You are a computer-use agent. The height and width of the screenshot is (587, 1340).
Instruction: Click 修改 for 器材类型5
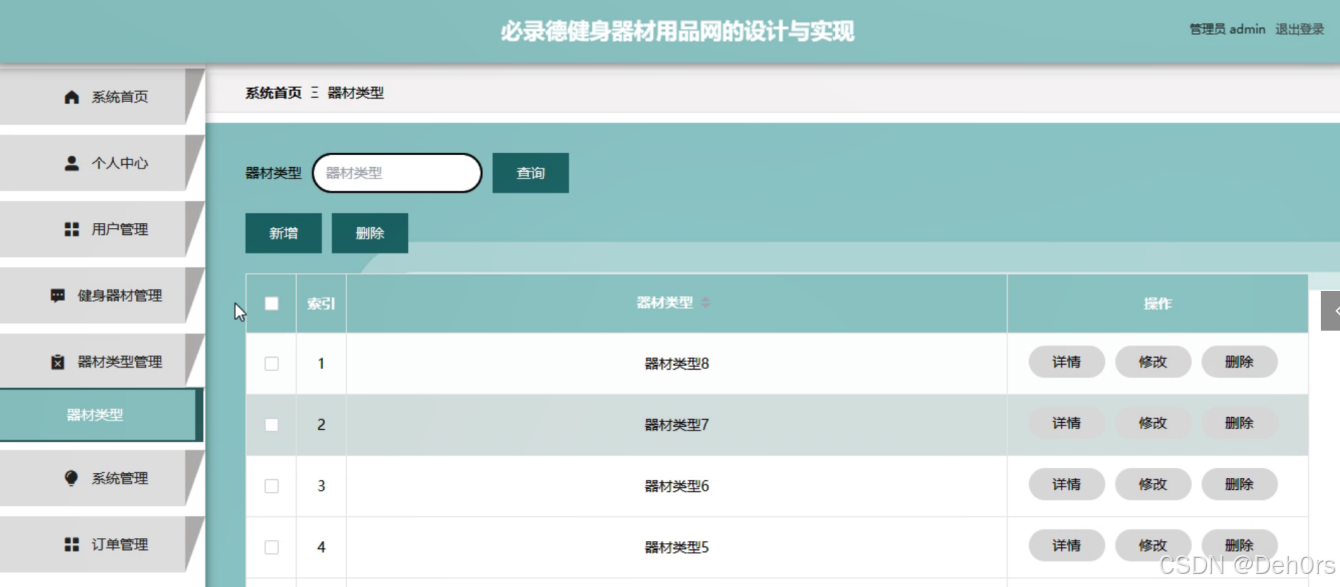(1153, 545)
